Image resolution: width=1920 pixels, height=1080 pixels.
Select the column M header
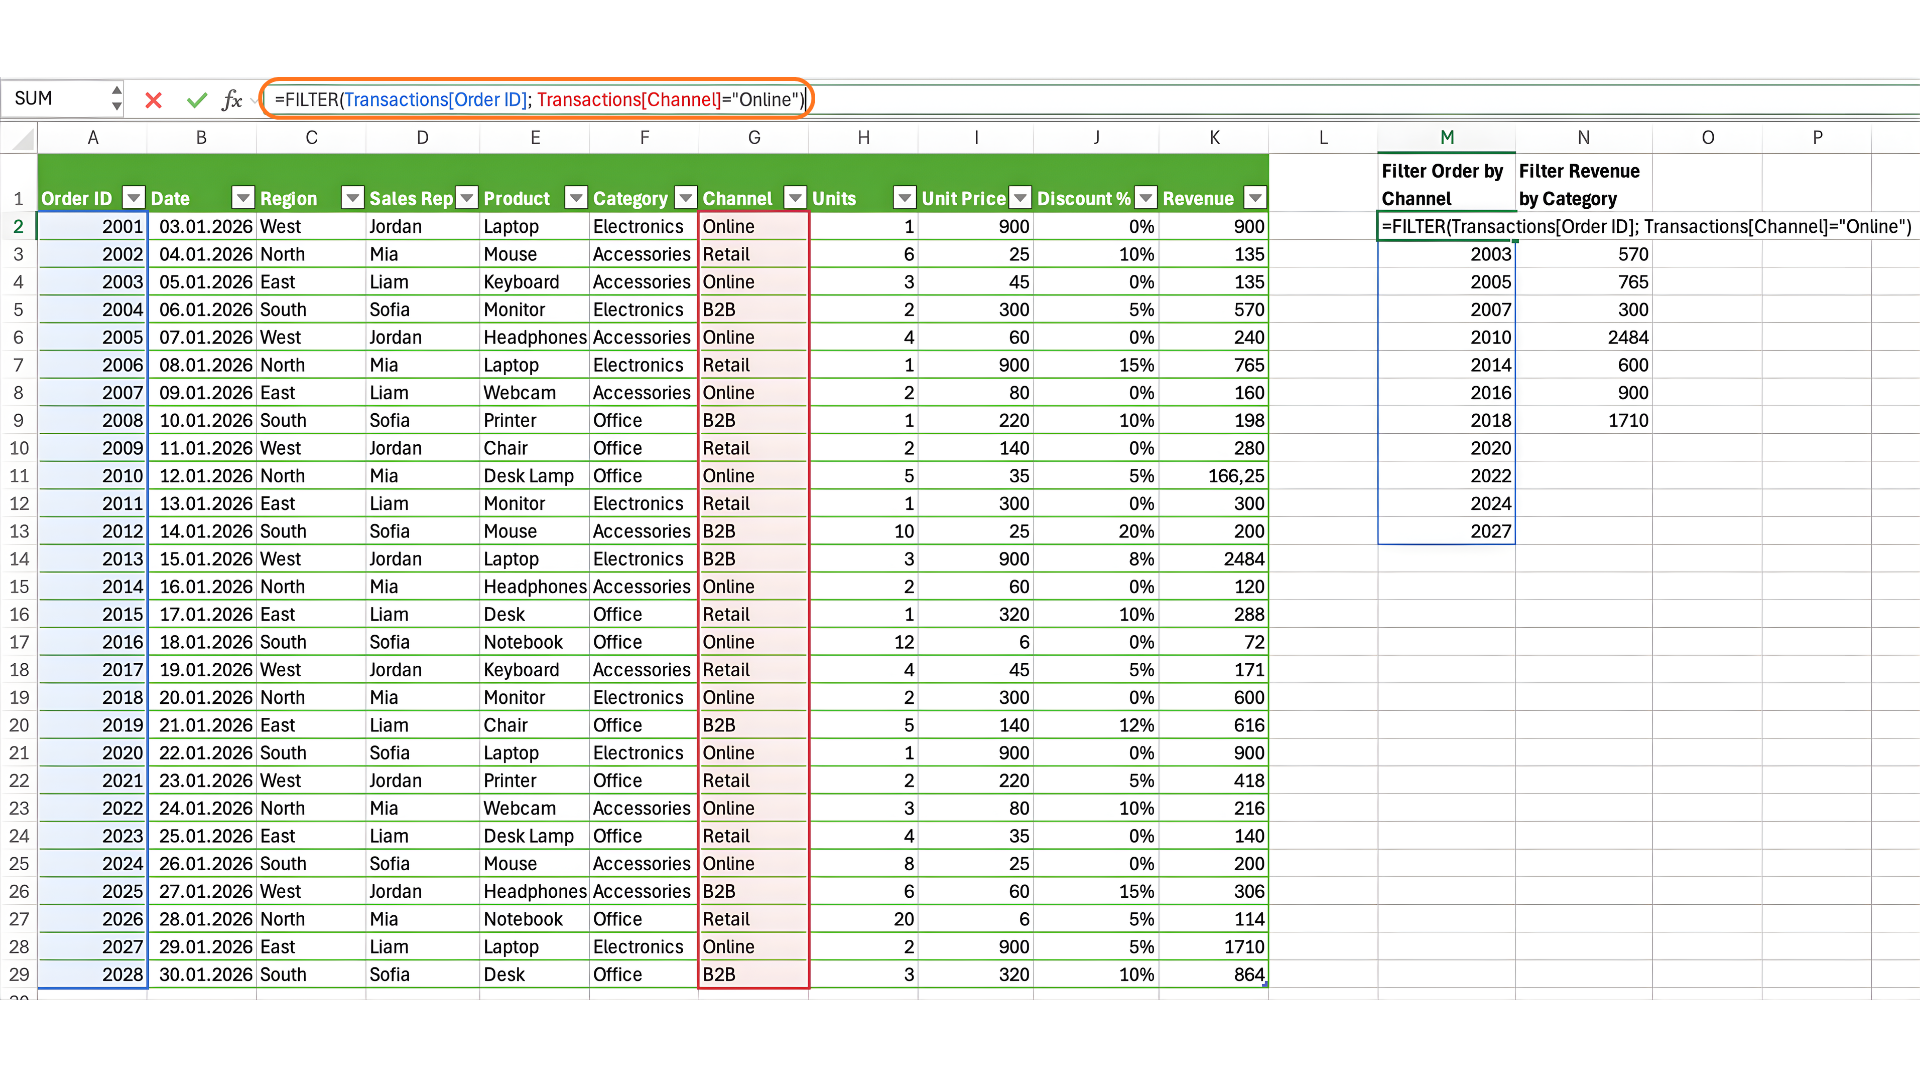1446,138
